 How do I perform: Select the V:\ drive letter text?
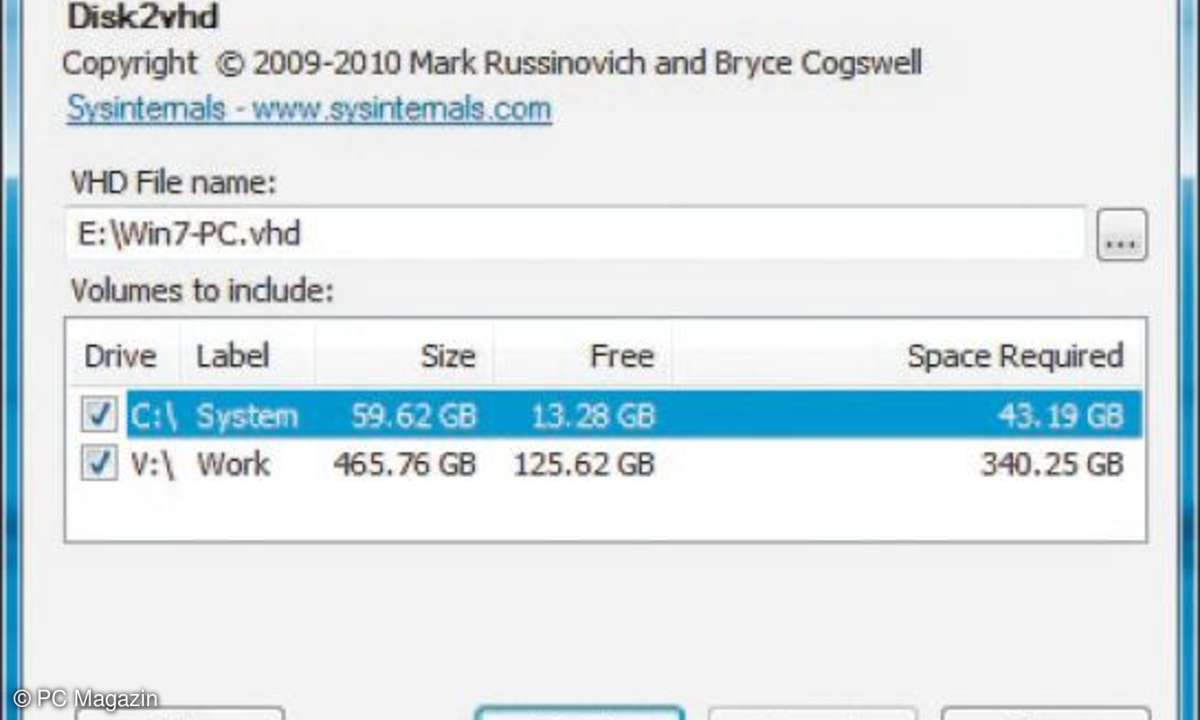point(154,464)
